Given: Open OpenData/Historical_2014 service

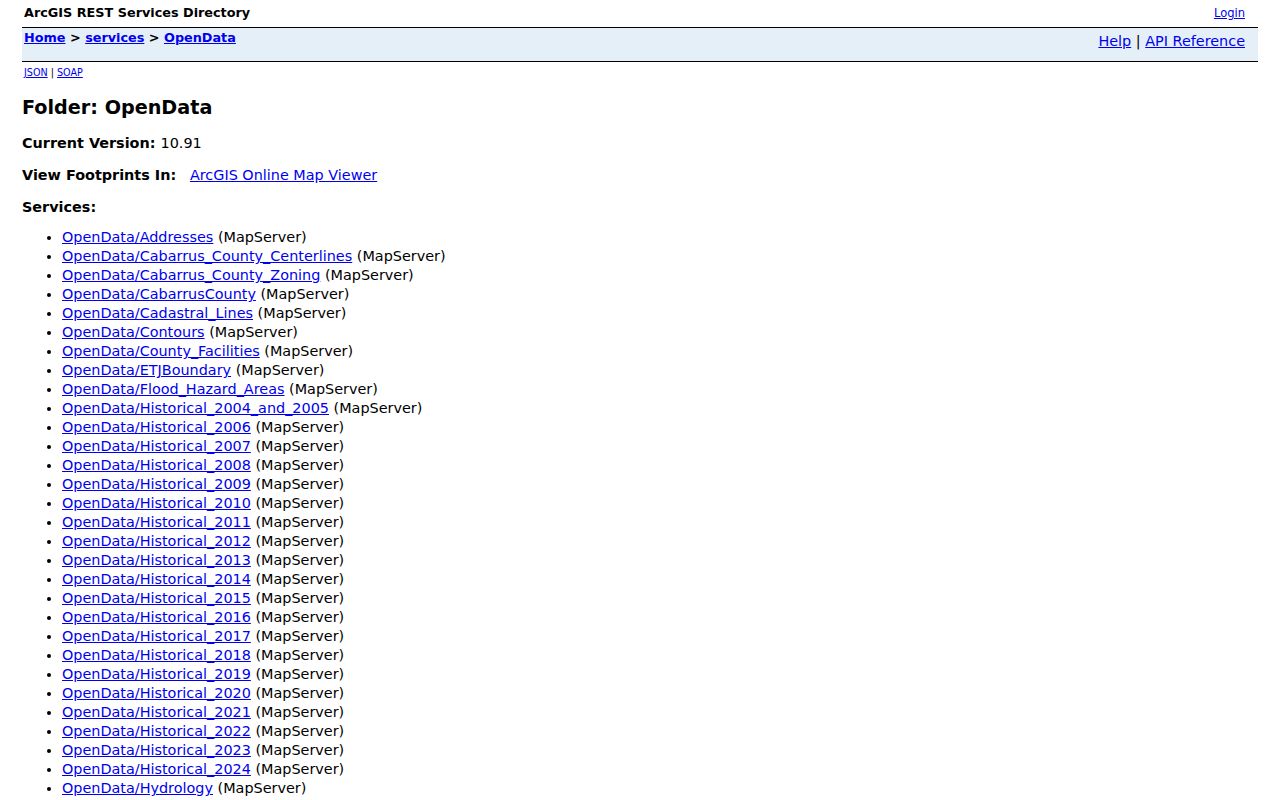Looking at the screenshot, I should 156,579.
